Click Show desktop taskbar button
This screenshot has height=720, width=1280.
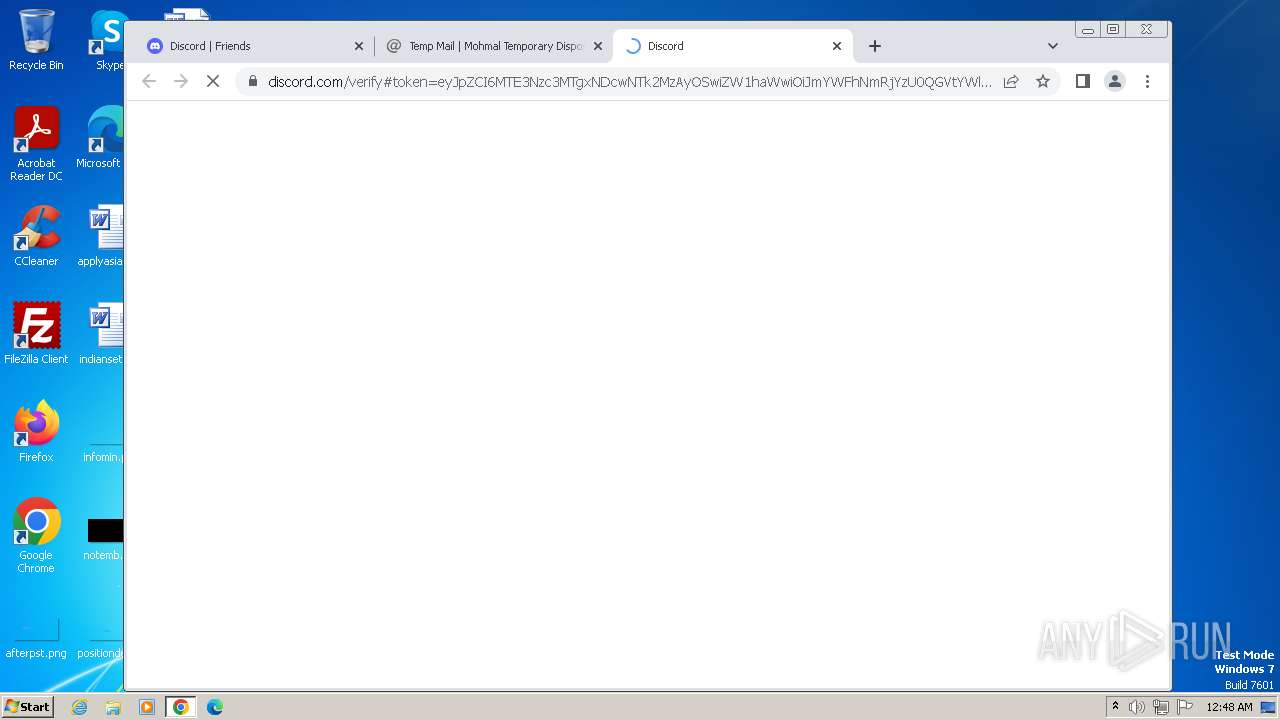pyautogui.click(x=1269, y=707)
